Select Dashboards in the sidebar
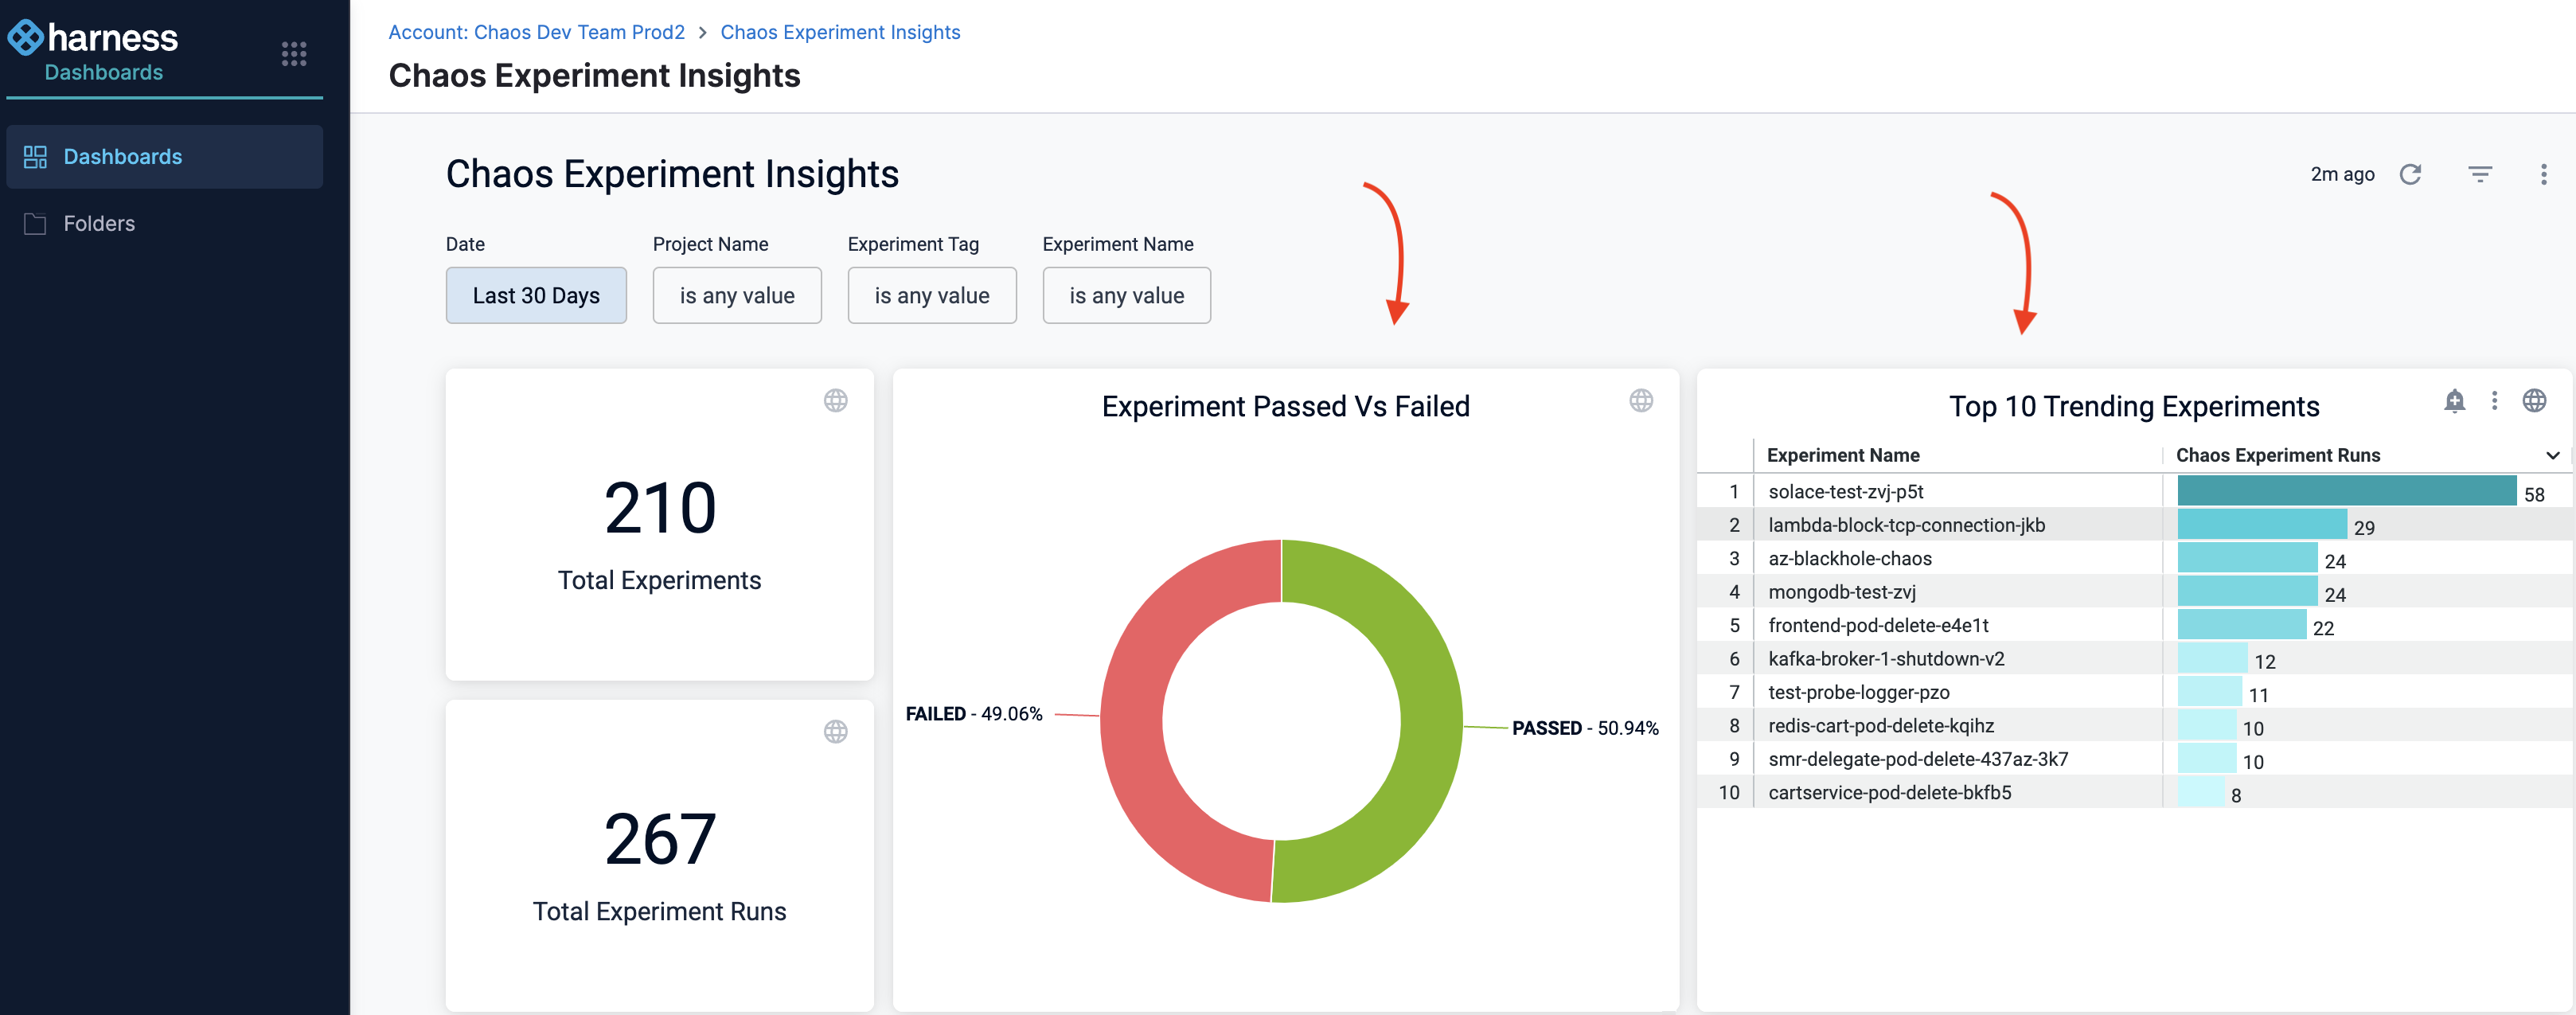 122,157
